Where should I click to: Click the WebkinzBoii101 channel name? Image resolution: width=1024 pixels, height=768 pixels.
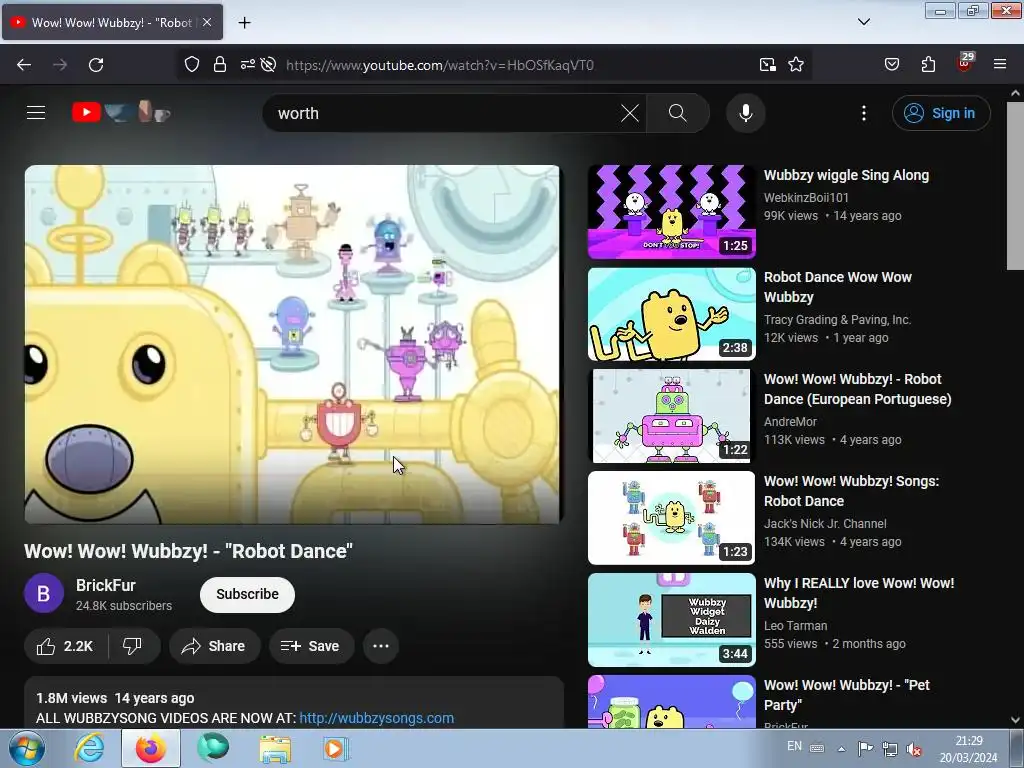pos(807,197)
